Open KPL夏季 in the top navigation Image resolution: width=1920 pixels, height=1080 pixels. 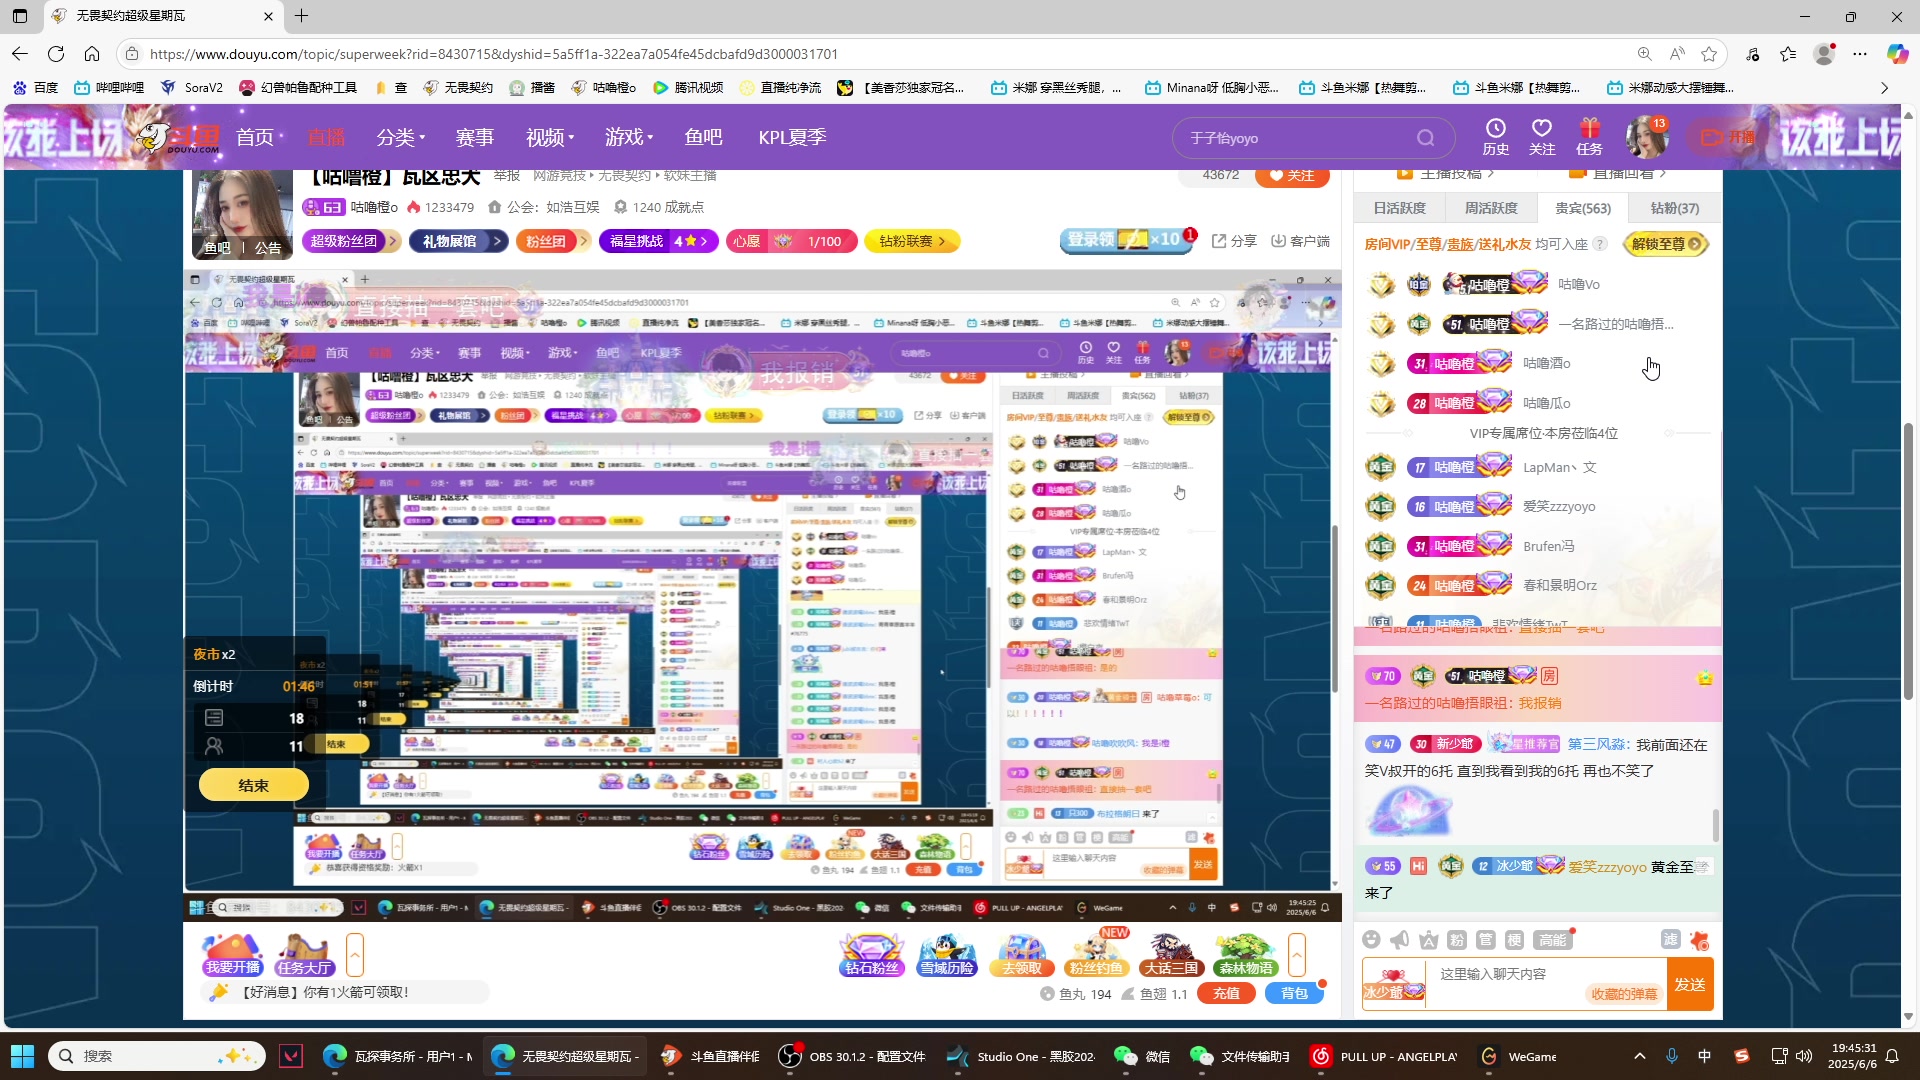(792, 137)
